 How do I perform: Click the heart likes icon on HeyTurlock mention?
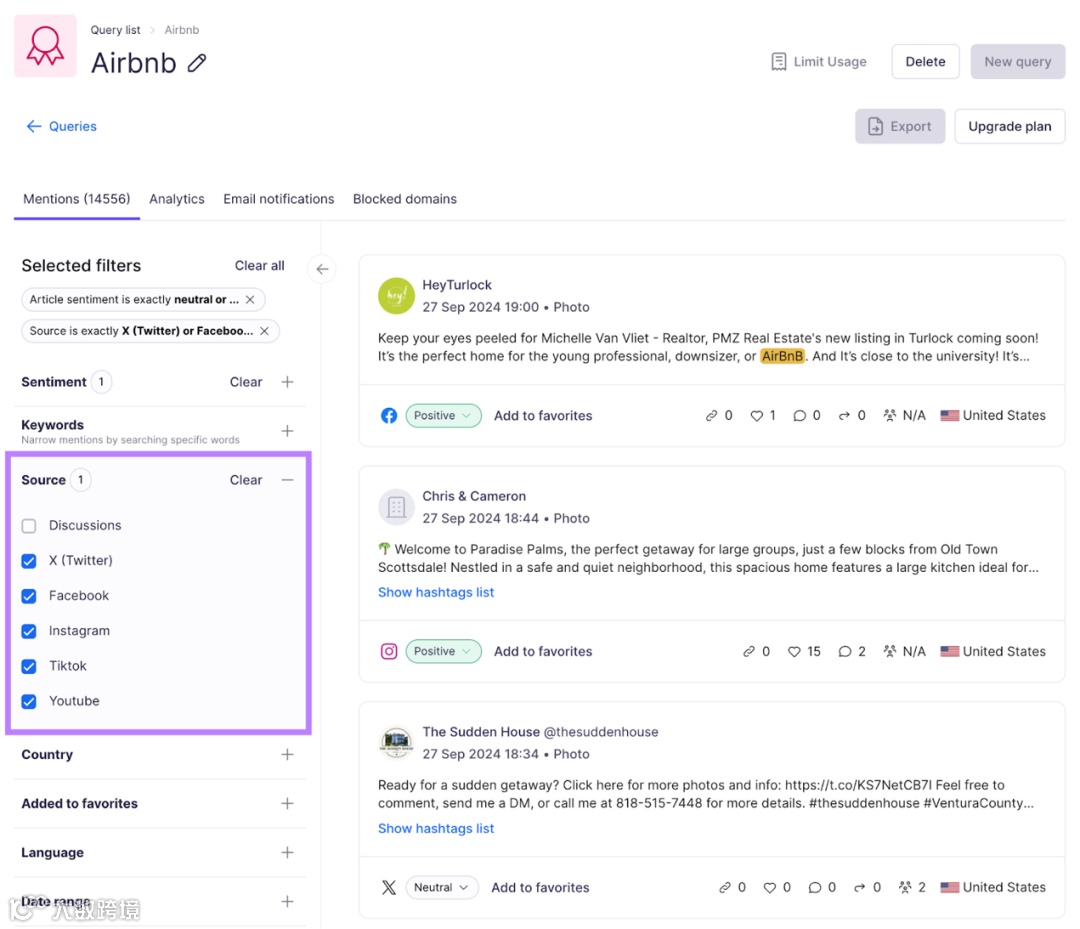click(756, 416)
